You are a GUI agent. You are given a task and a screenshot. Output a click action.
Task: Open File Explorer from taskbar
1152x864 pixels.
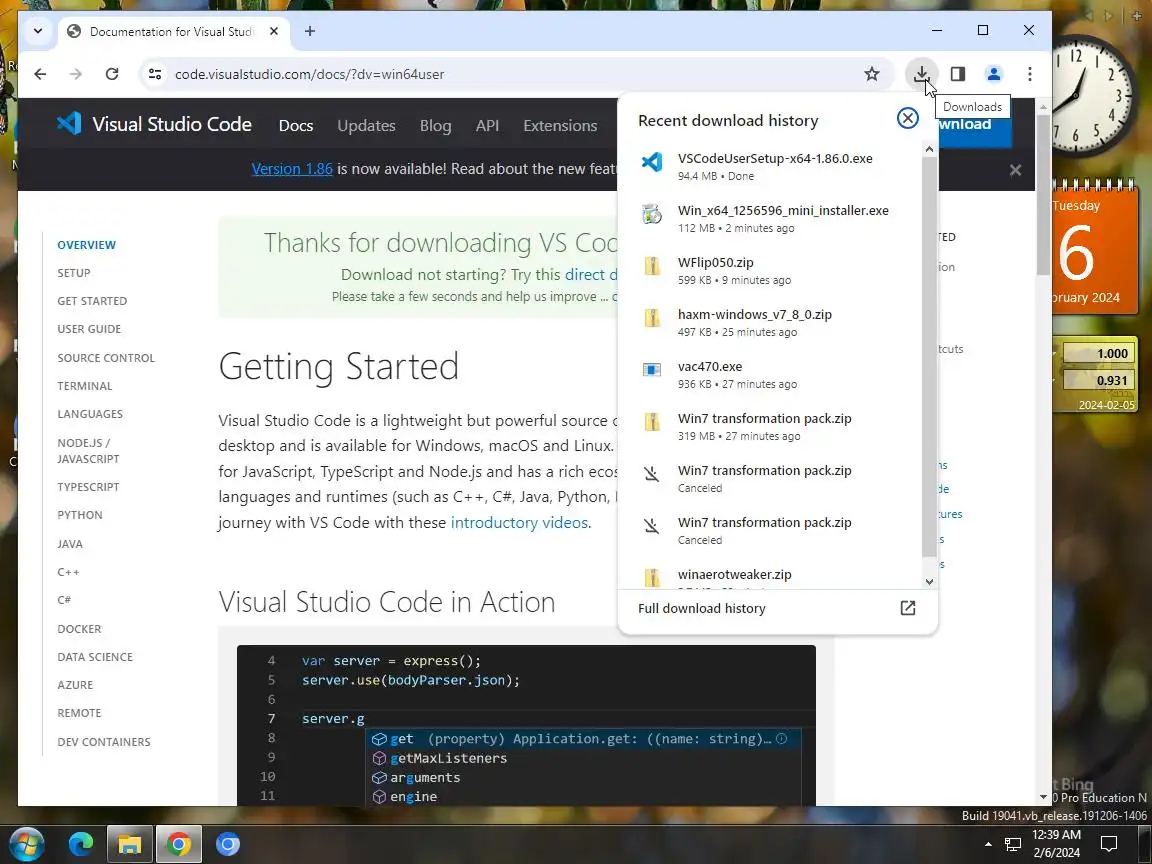click(x=129, y=845)
